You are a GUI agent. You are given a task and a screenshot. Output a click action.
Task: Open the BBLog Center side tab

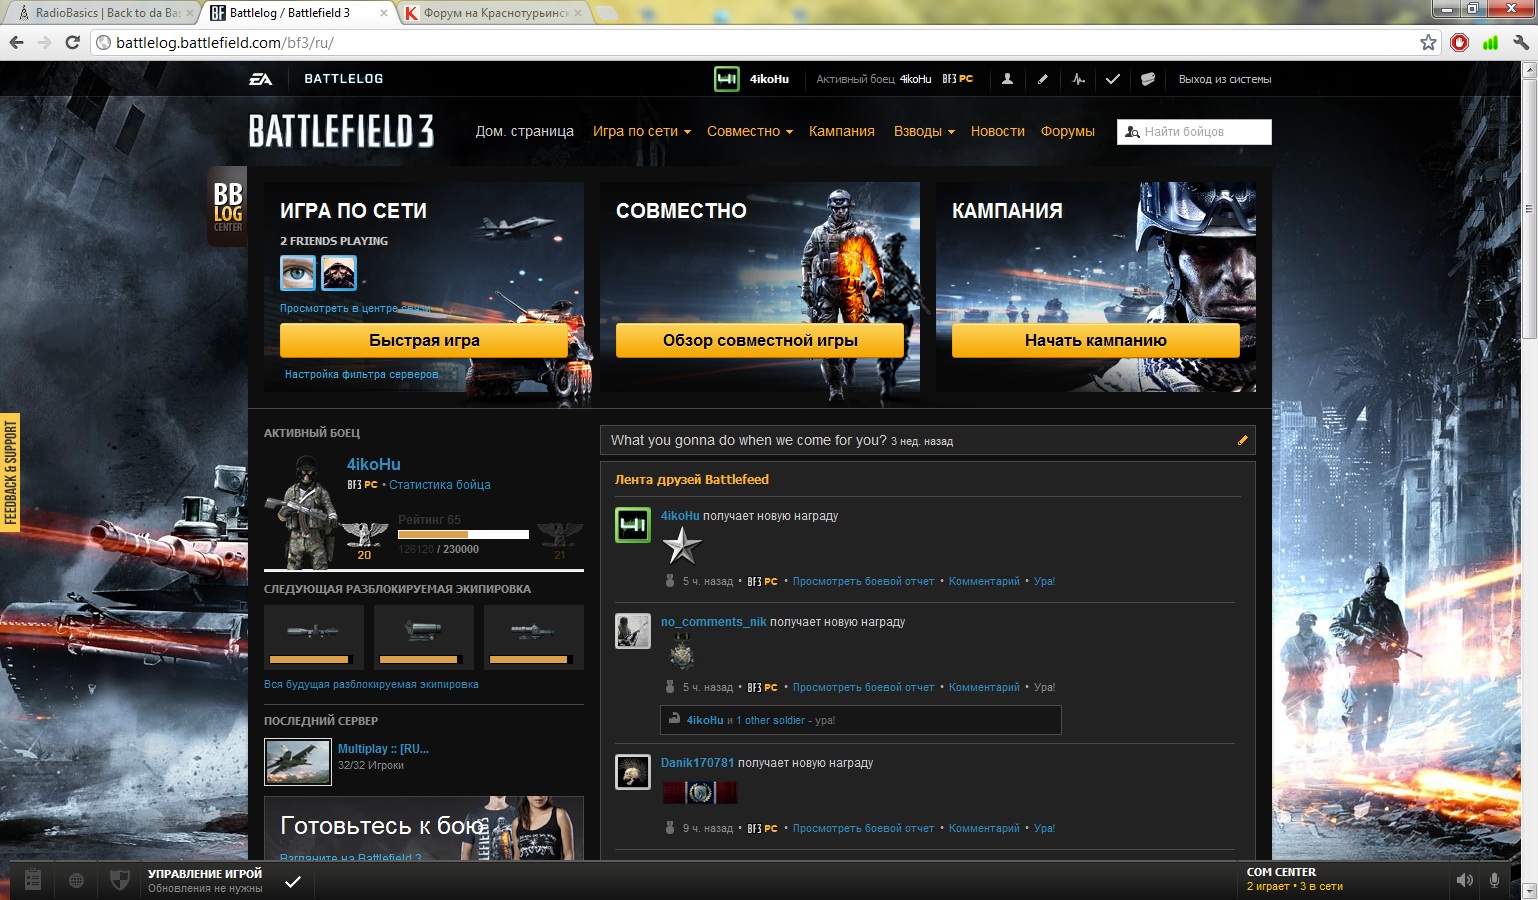coord(227,206)
